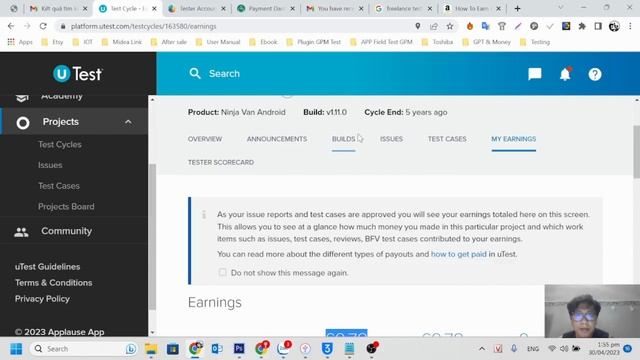The image size is (640, 360).
Task: Open Outlook from taskbar
Action: (217, 349)
